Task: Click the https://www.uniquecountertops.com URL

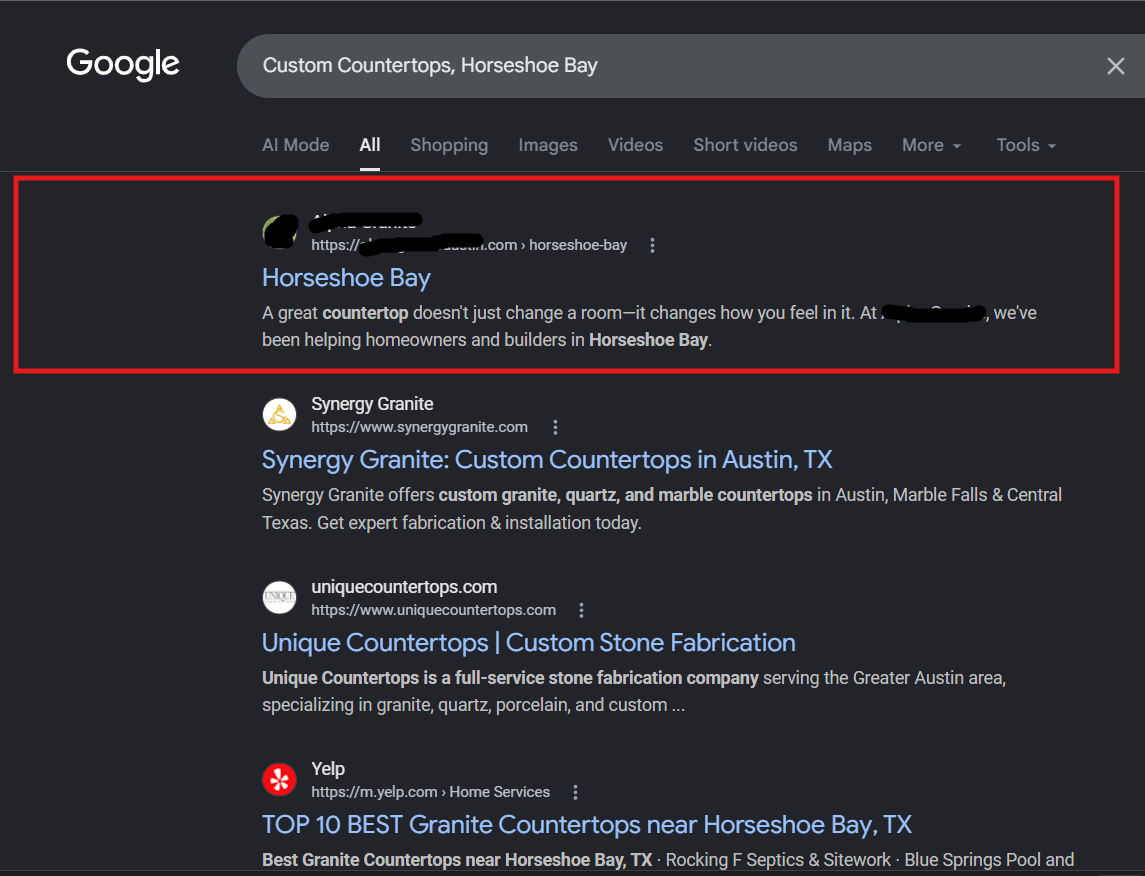Action: coord(434,610)
